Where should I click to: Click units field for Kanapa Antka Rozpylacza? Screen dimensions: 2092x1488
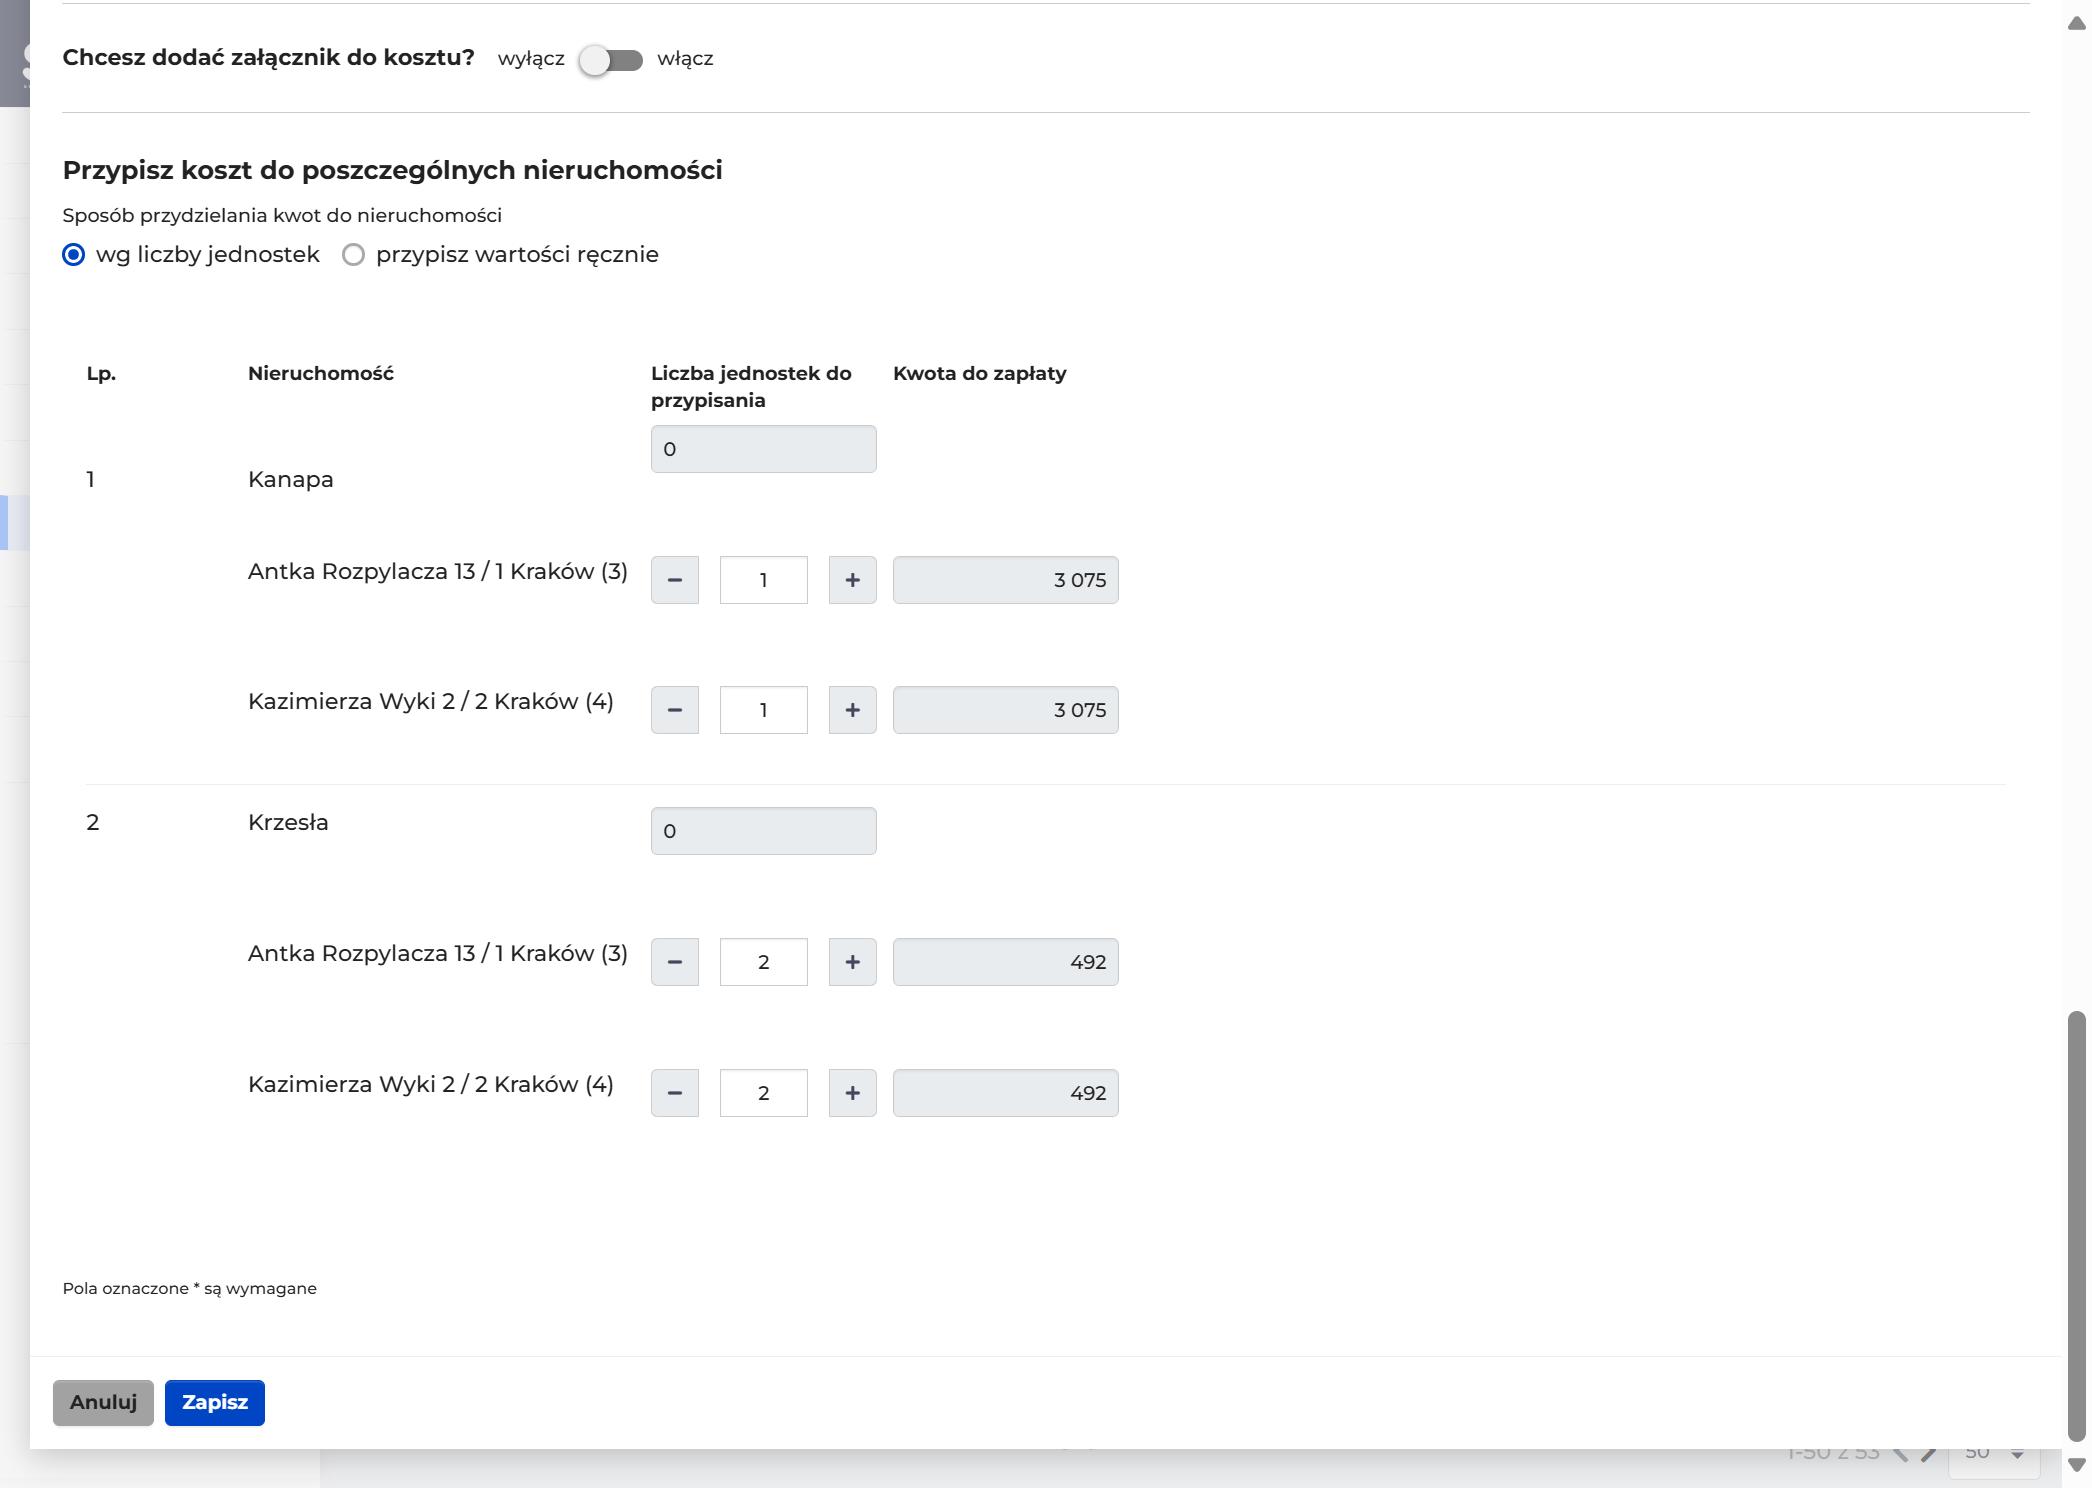(x=764, y=580)
